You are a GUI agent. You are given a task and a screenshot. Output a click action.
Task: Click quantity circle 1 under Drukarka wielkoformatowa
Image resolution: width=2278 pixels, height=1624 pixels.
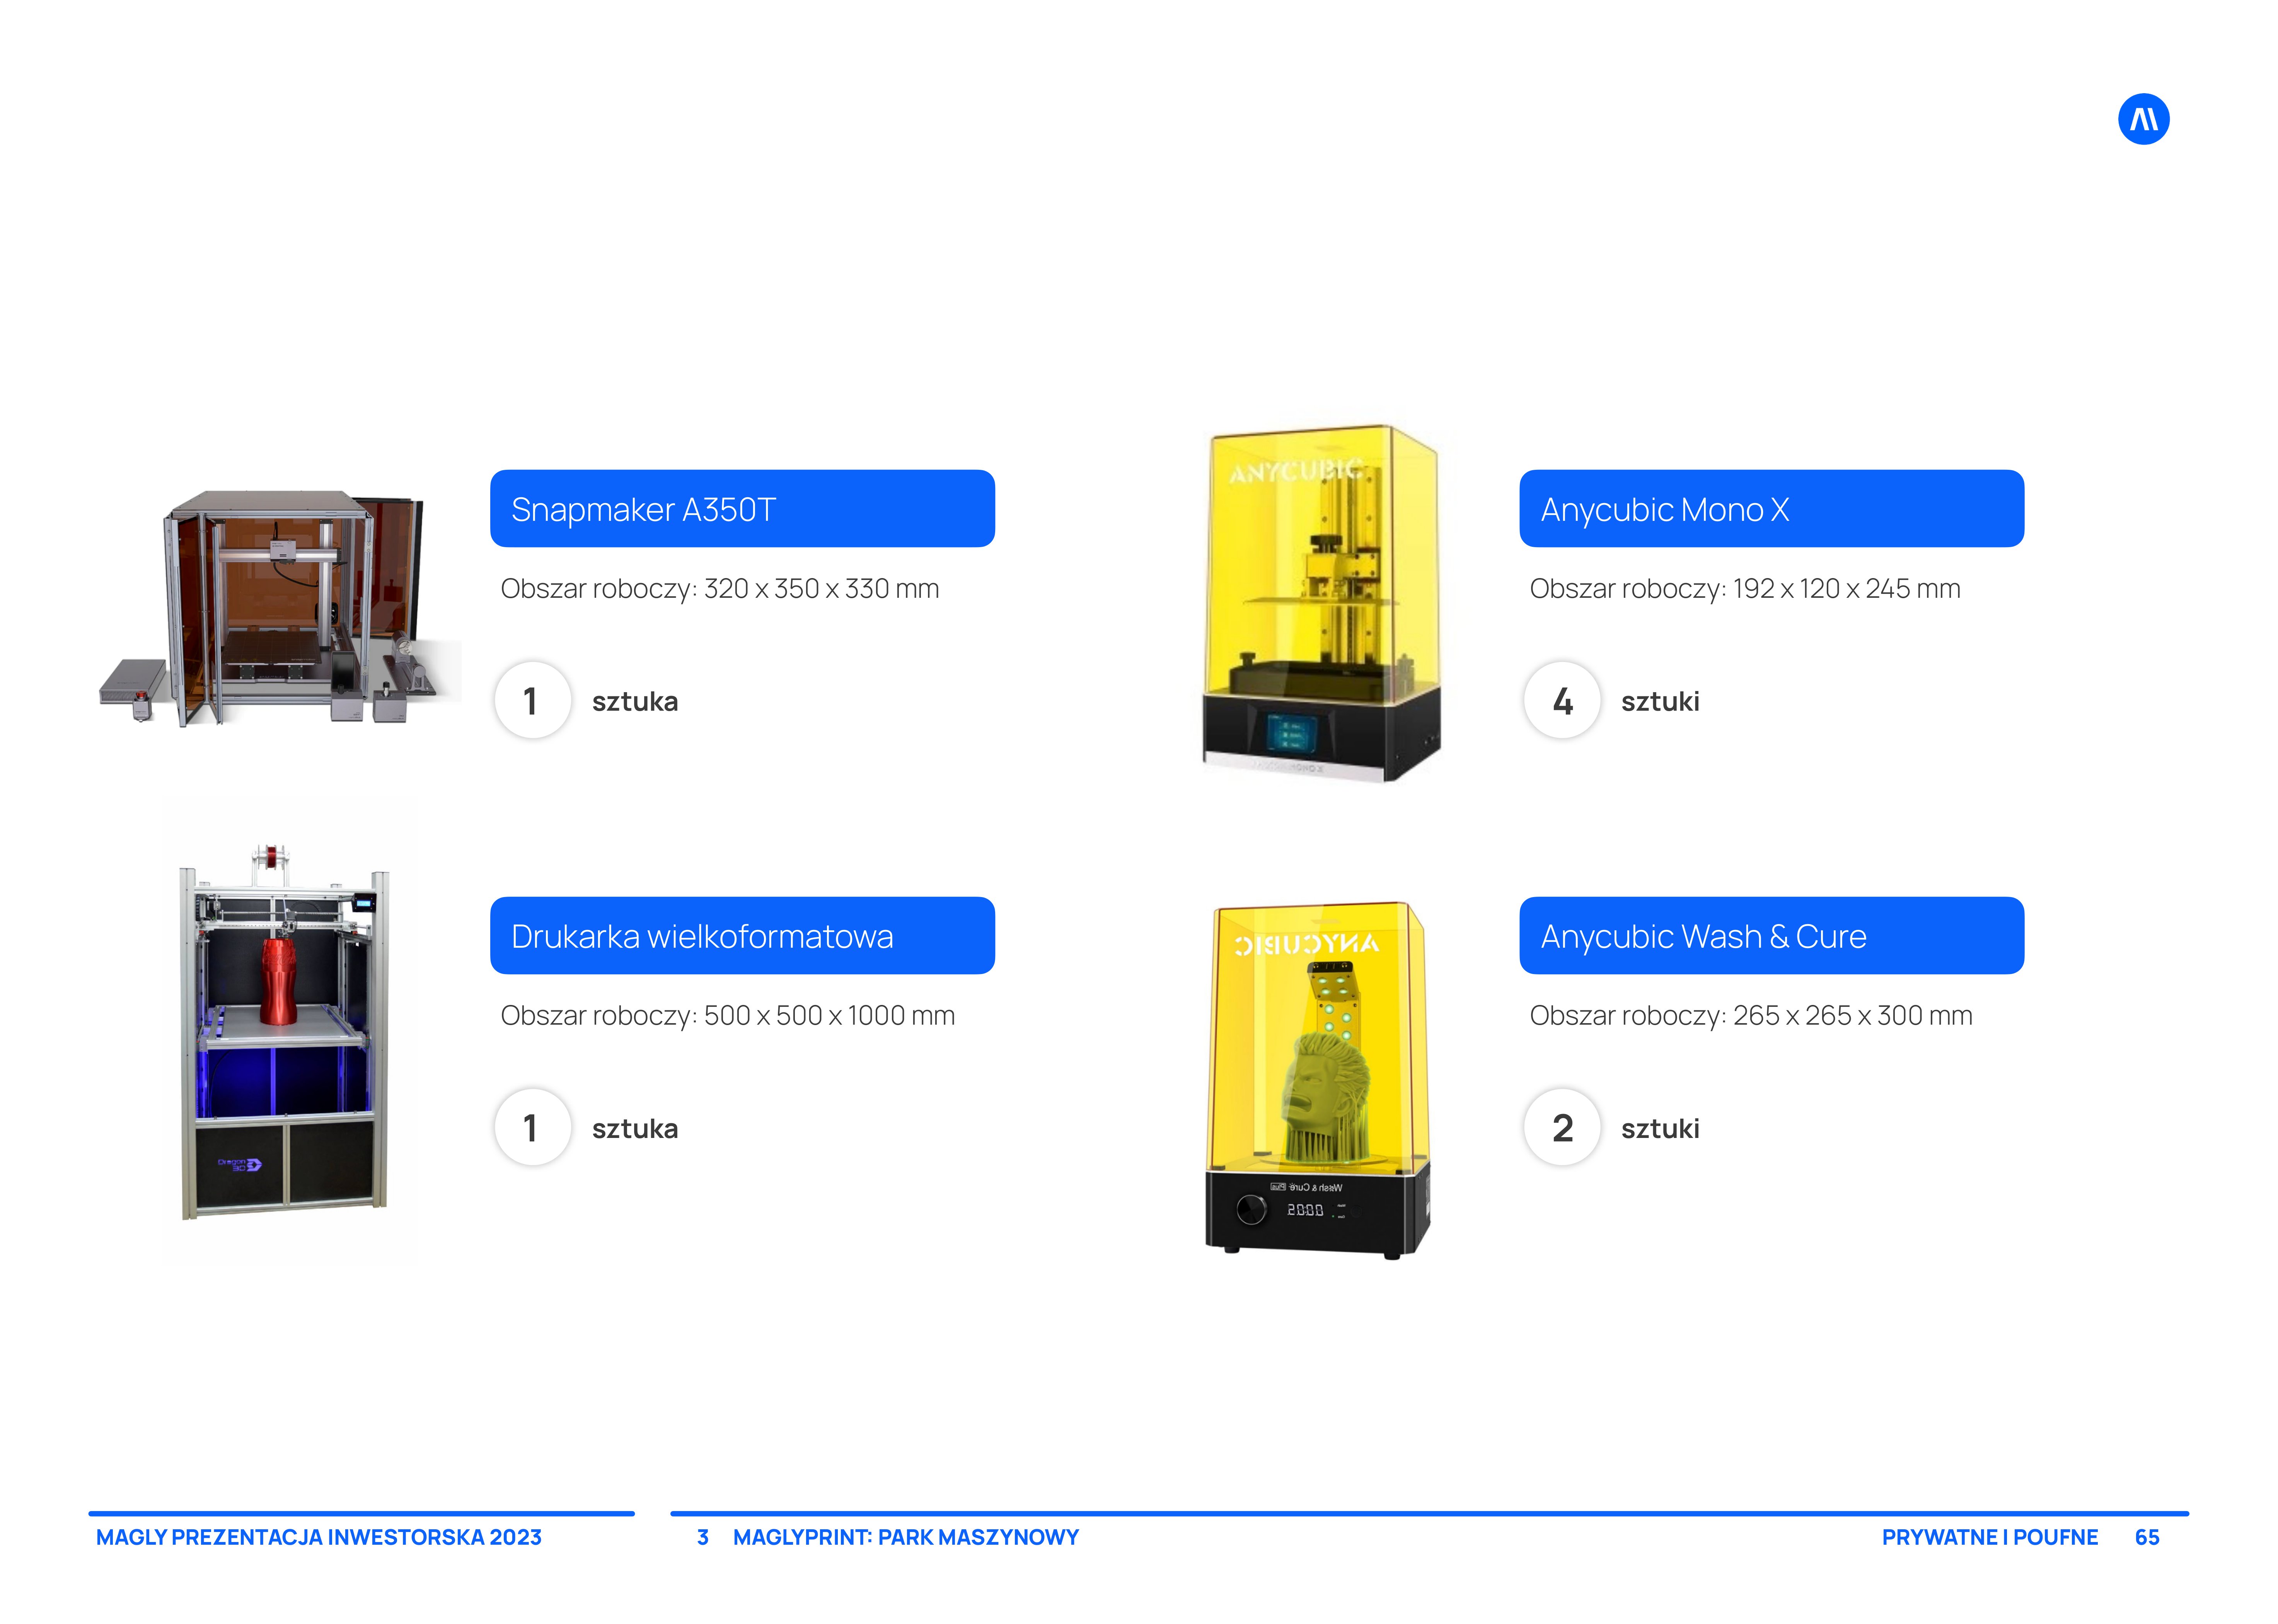pyautogui.click(x=533, y=1127)
